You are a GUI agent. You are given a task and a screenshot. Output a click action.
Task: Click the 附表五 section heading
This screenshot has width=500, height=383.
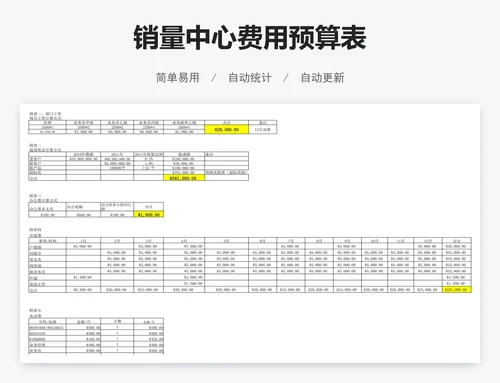(x=35, y=310)
